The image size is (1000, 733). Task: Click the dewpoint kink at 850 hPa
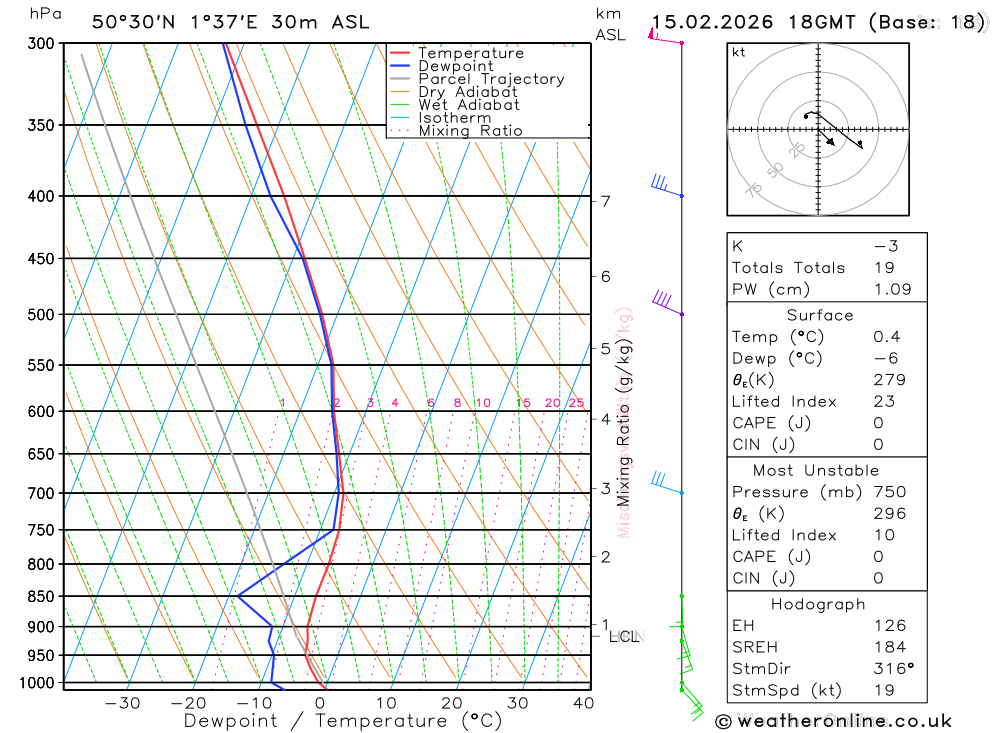point(238,596)
